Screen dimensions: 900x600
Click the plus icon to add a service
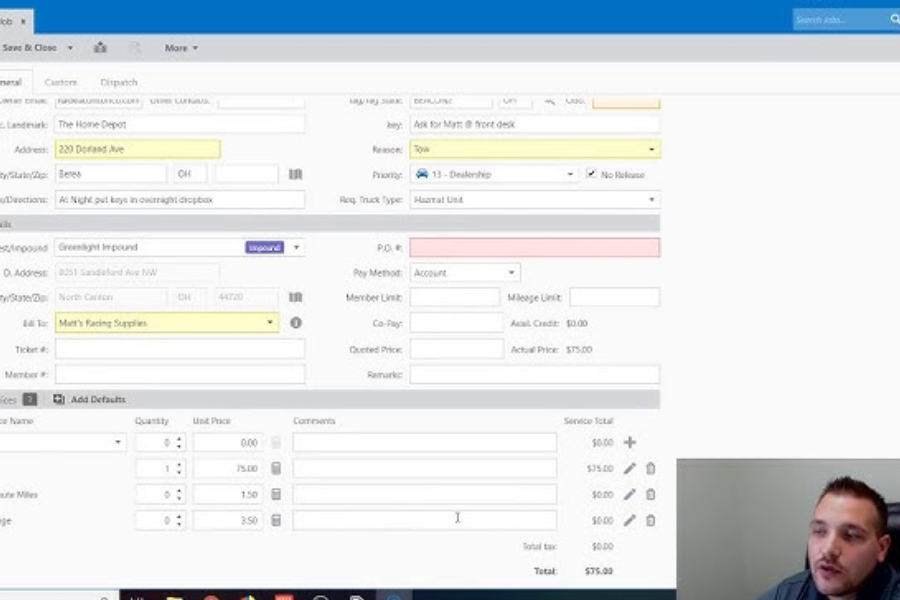coord(630,442)
